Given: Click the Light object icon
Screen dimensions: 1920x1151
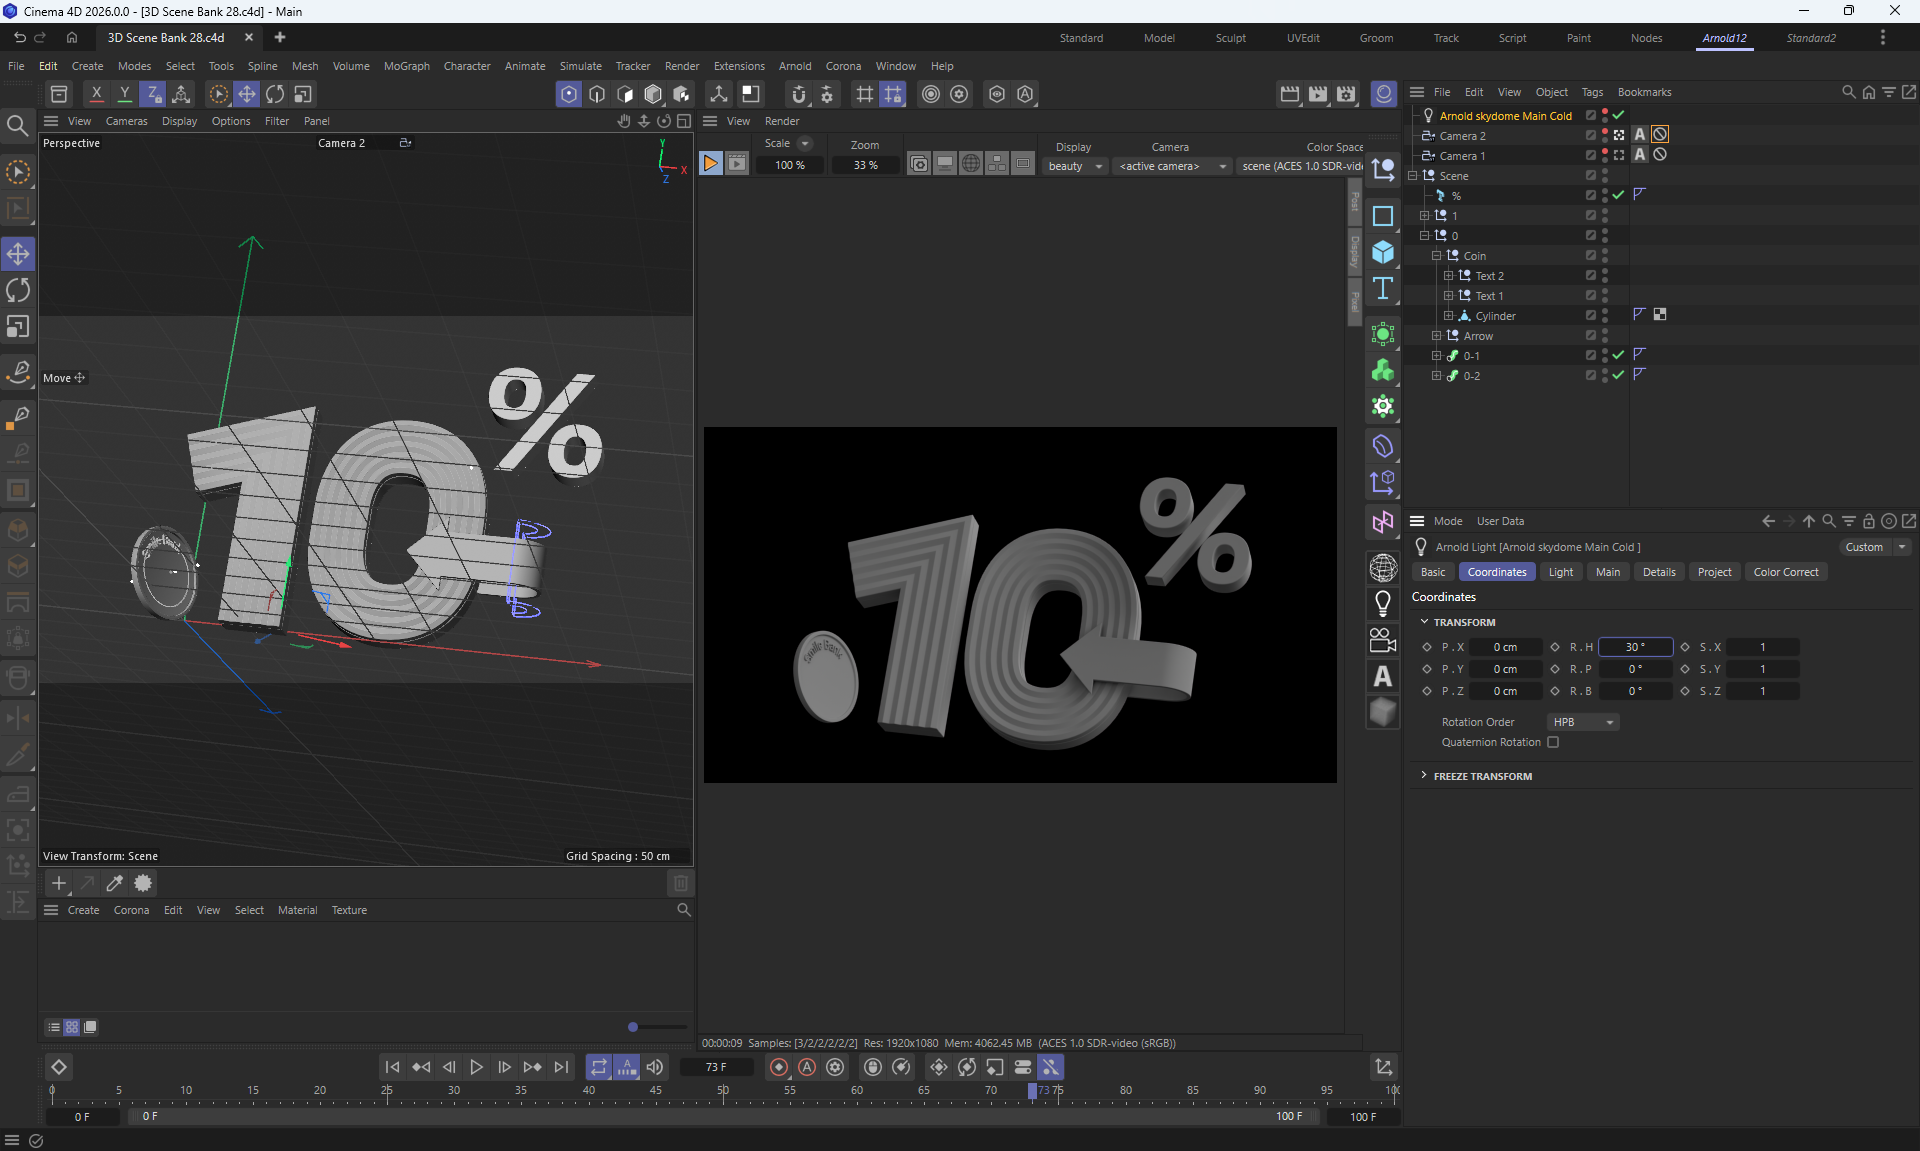Looking at the screenshot, I should tap(1383, 604).
